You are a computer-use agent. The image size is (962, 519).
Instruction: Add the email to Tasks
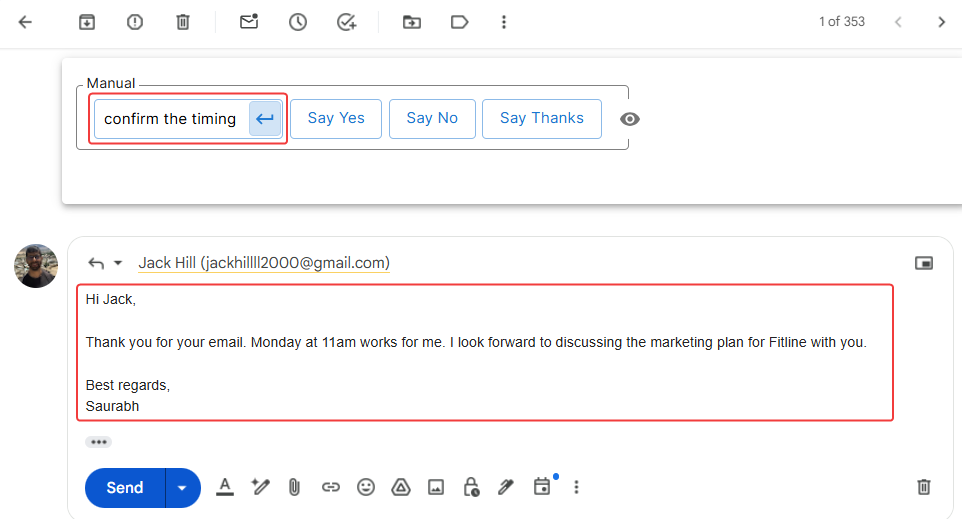coord(346,22)
